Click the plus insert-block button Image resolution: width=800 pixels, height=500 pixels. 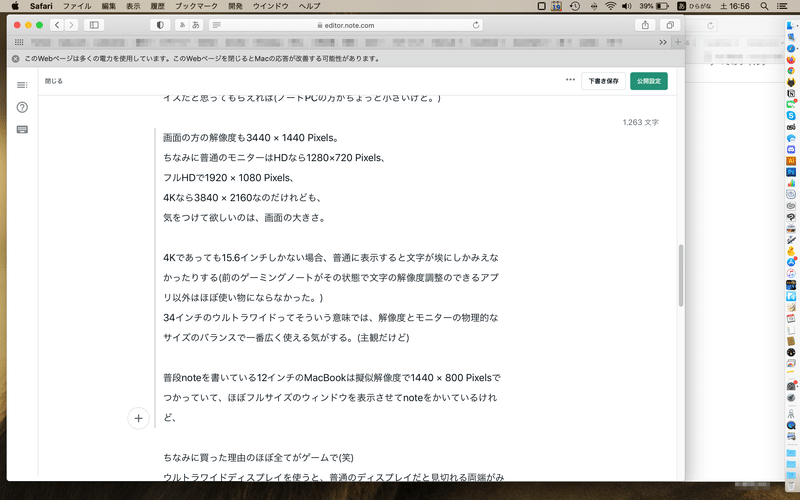pyautogui.click(x=138, y=418)
